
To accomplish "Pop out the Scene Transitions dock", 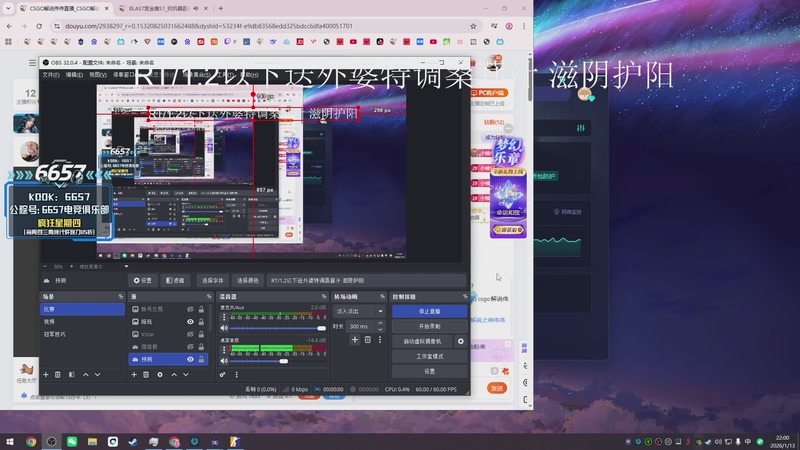I will [382, 296].
